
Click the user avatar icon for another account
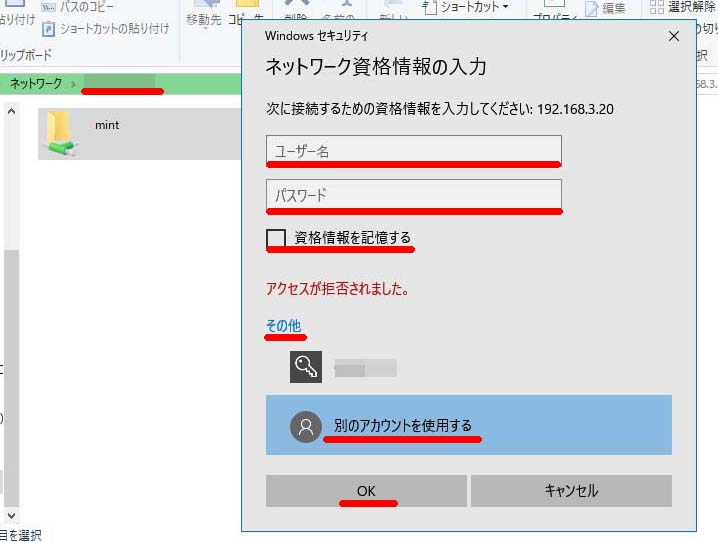click(x=306, y=426)
